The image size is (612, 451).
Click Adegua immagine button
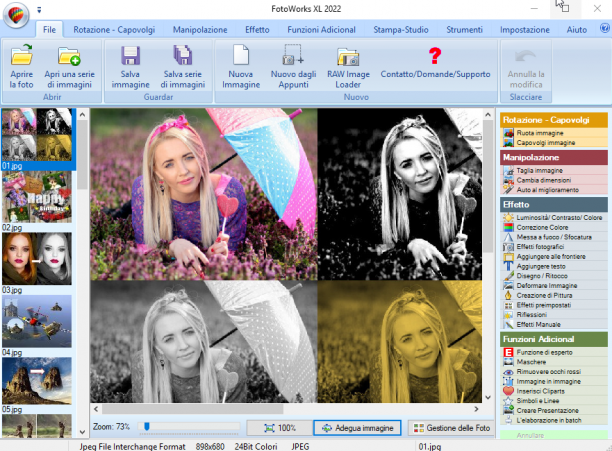tap(357, 428)
